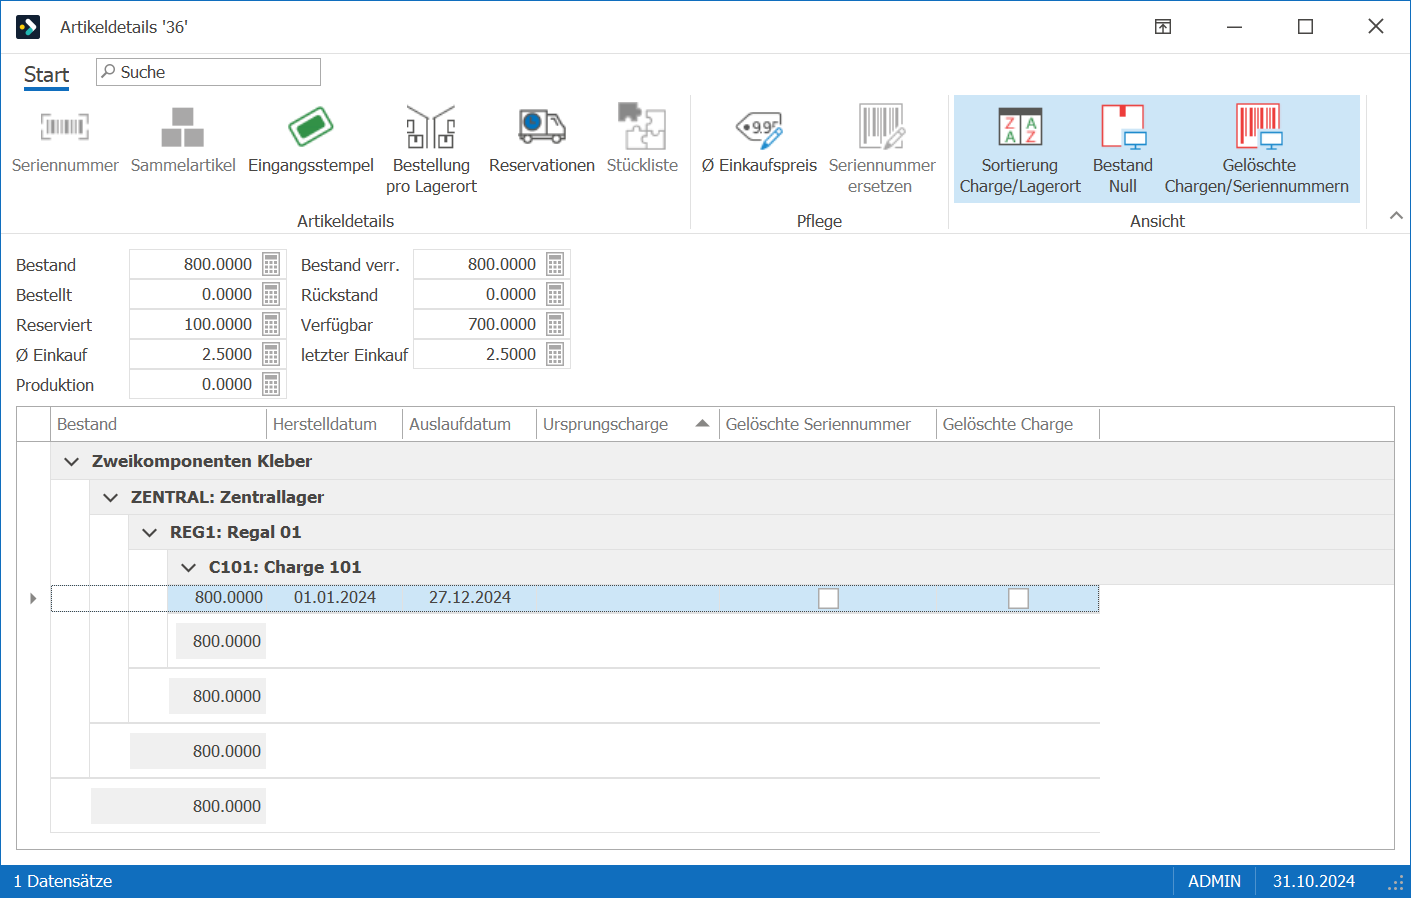Open the Seriennummer ribbon tool

coord(65,139)
